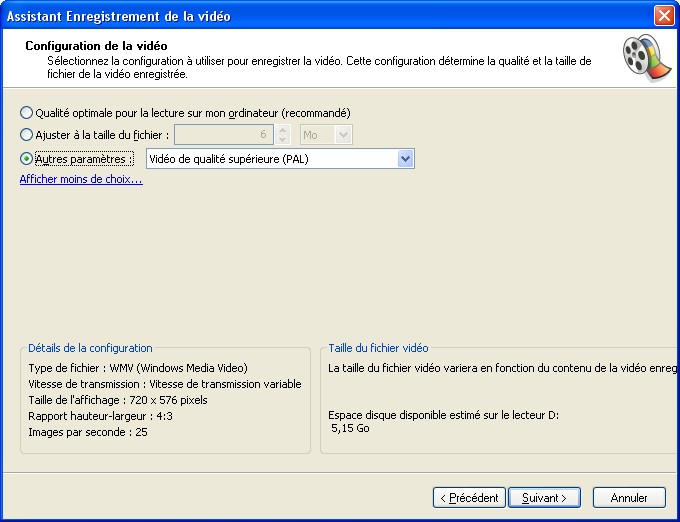Image resolution: width=680 pixels, height=522 pixels.
Task: Click the 'Assistant Enregistrement de la vidéo' title bar
Action: point(300,15)
